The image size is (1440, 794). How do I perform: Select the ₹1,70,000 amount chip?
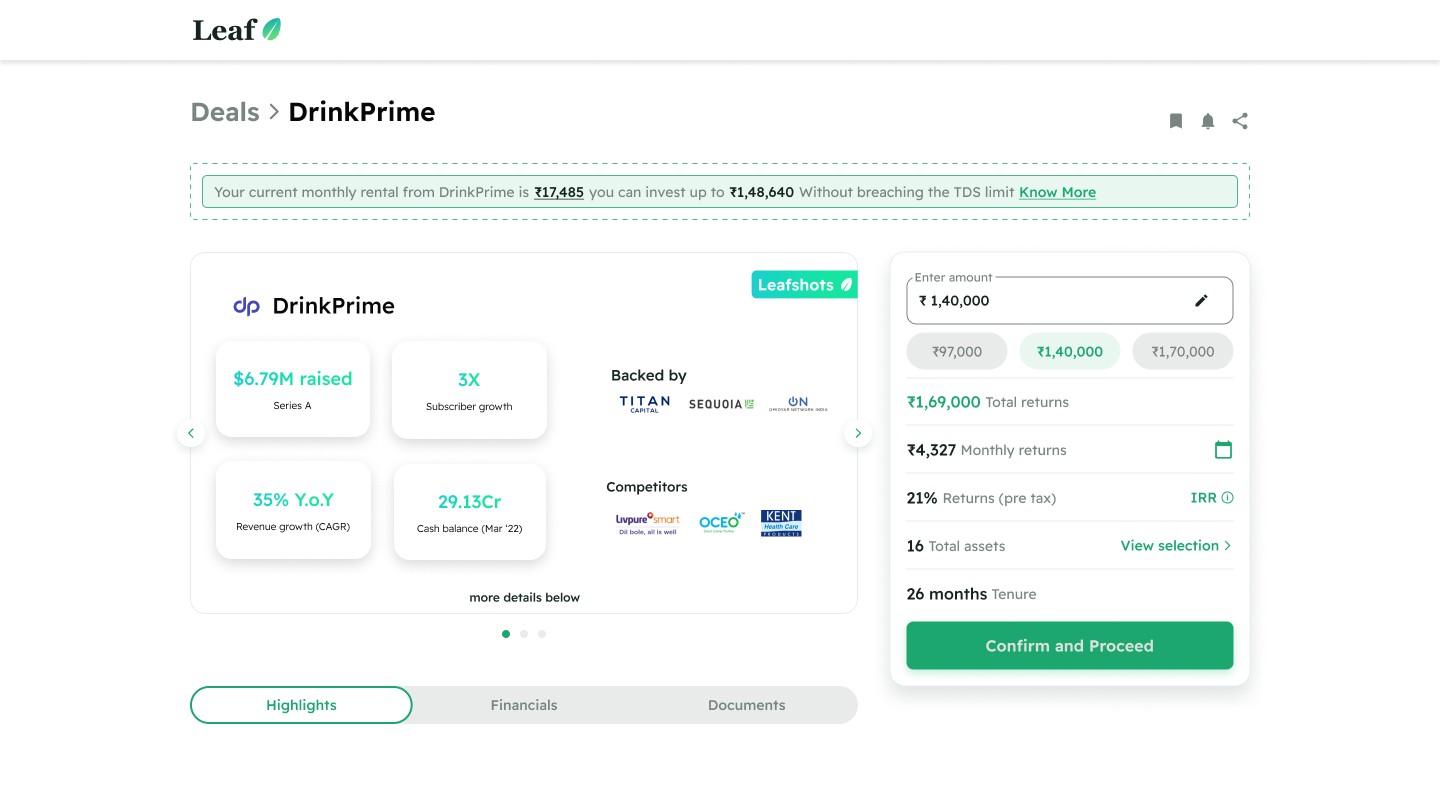click(1182, 352)
